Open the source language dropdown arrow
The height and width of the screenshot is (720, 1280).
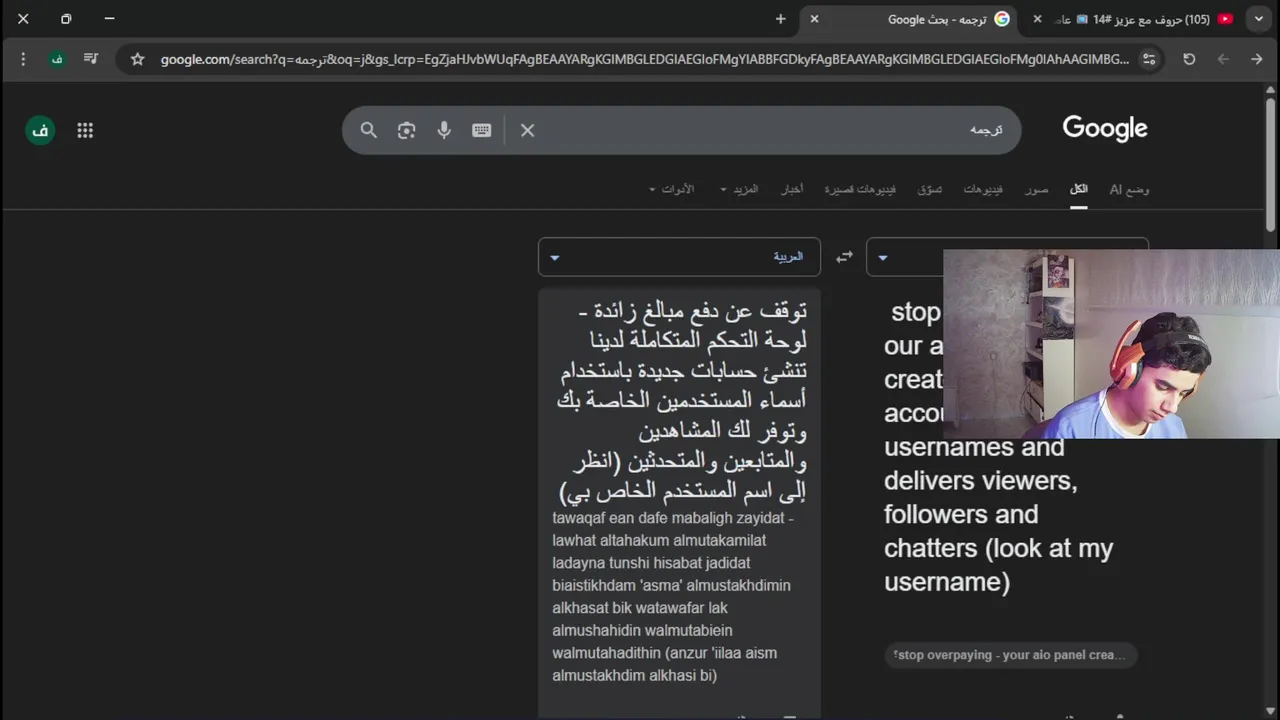click(883, 257)
